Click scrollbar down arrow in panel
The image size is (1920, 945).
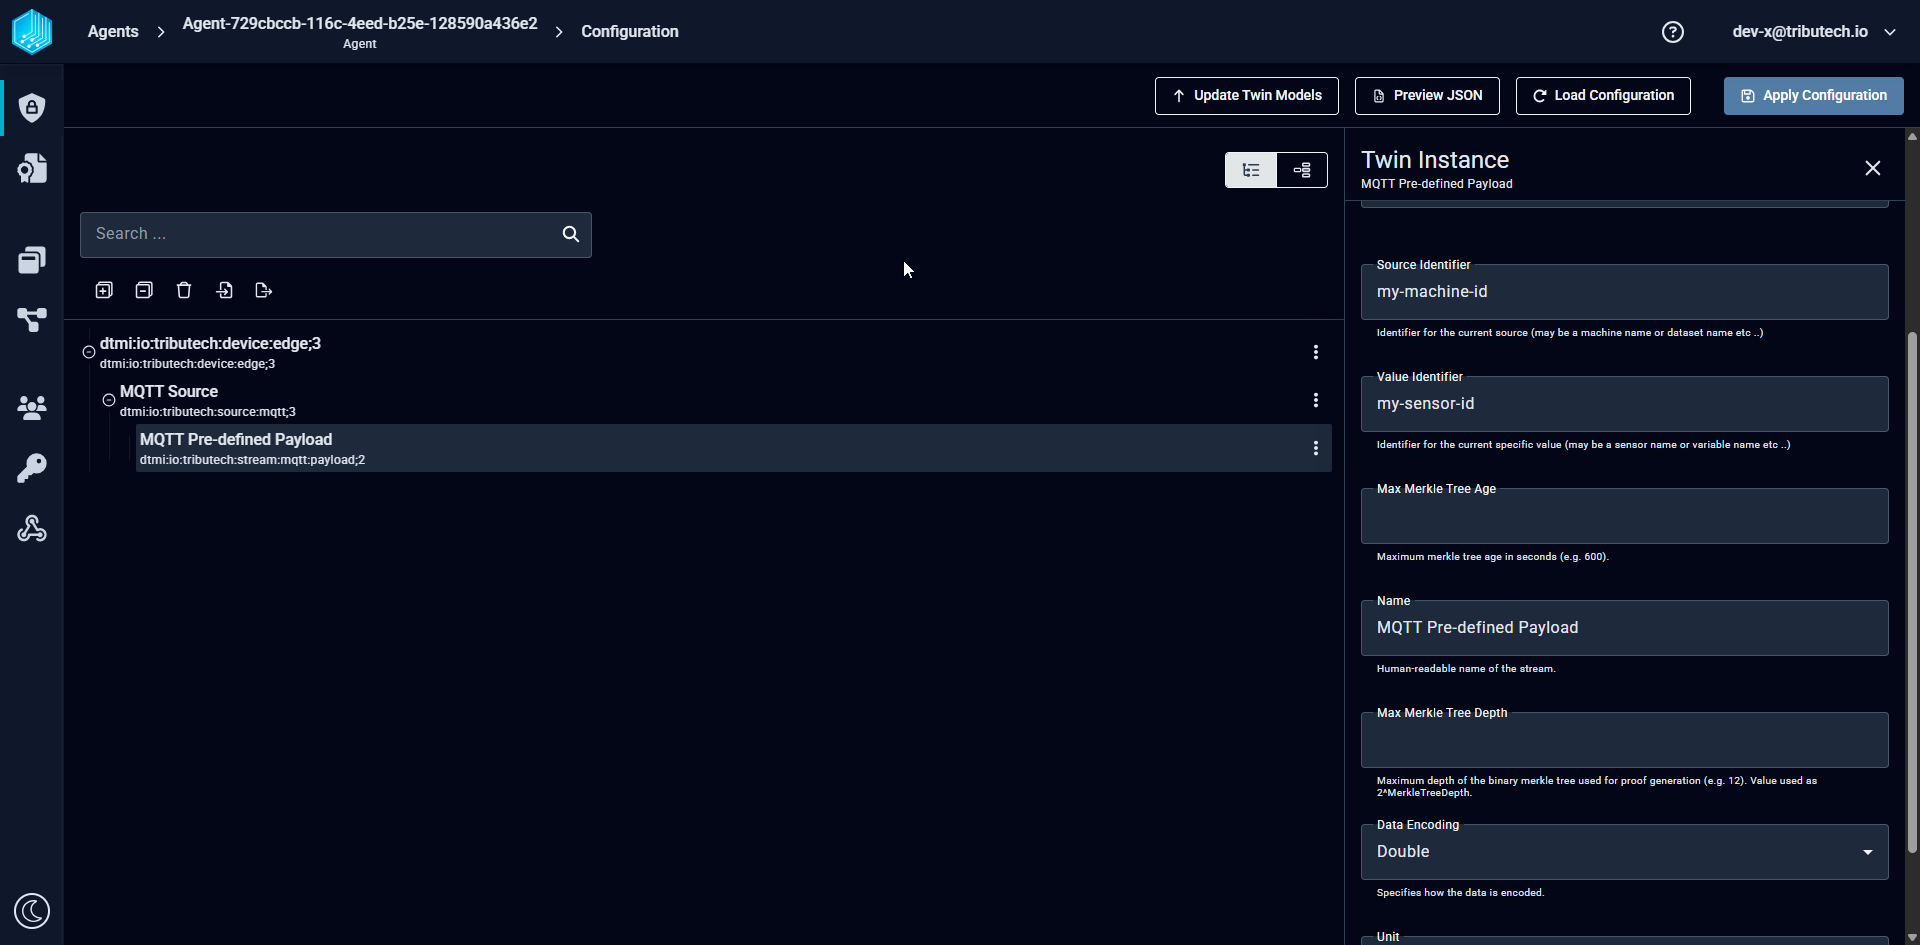pos(1912,938)
